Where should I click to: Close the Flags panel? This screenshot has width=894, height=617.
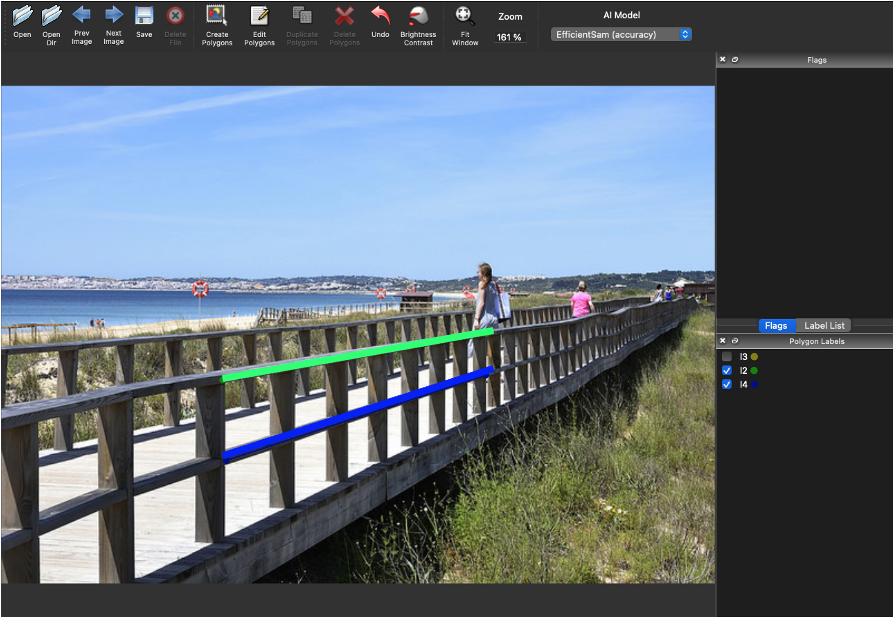coord(723,60)
